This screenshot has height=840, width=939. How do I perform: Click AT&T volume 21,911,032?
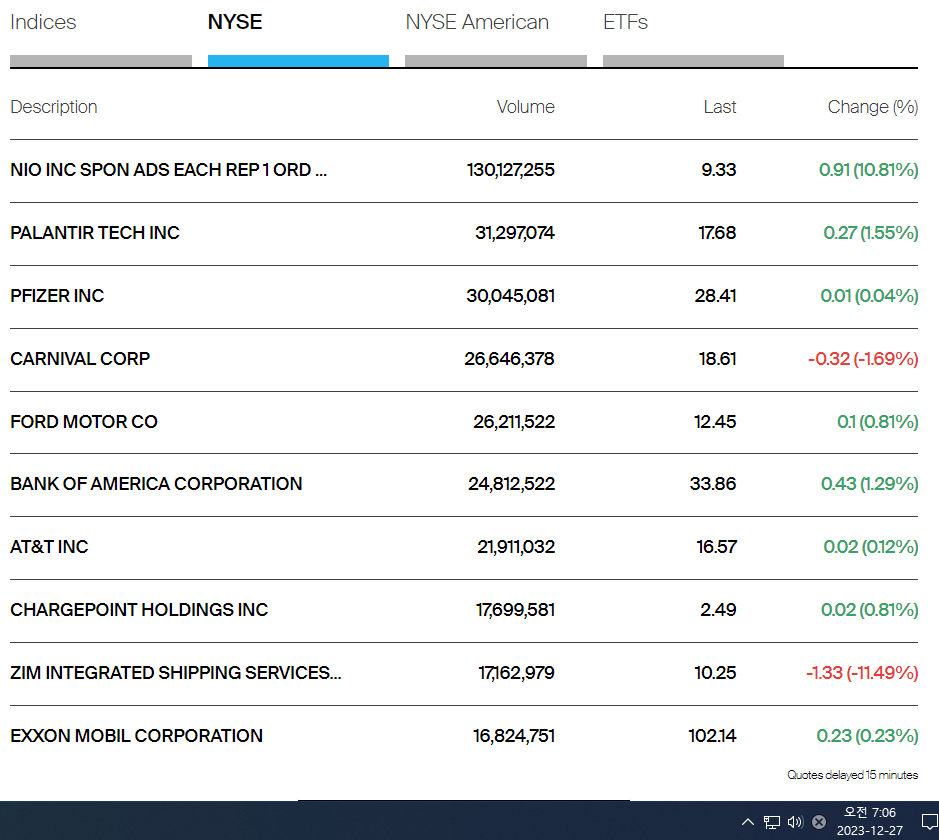pos(516,547)
